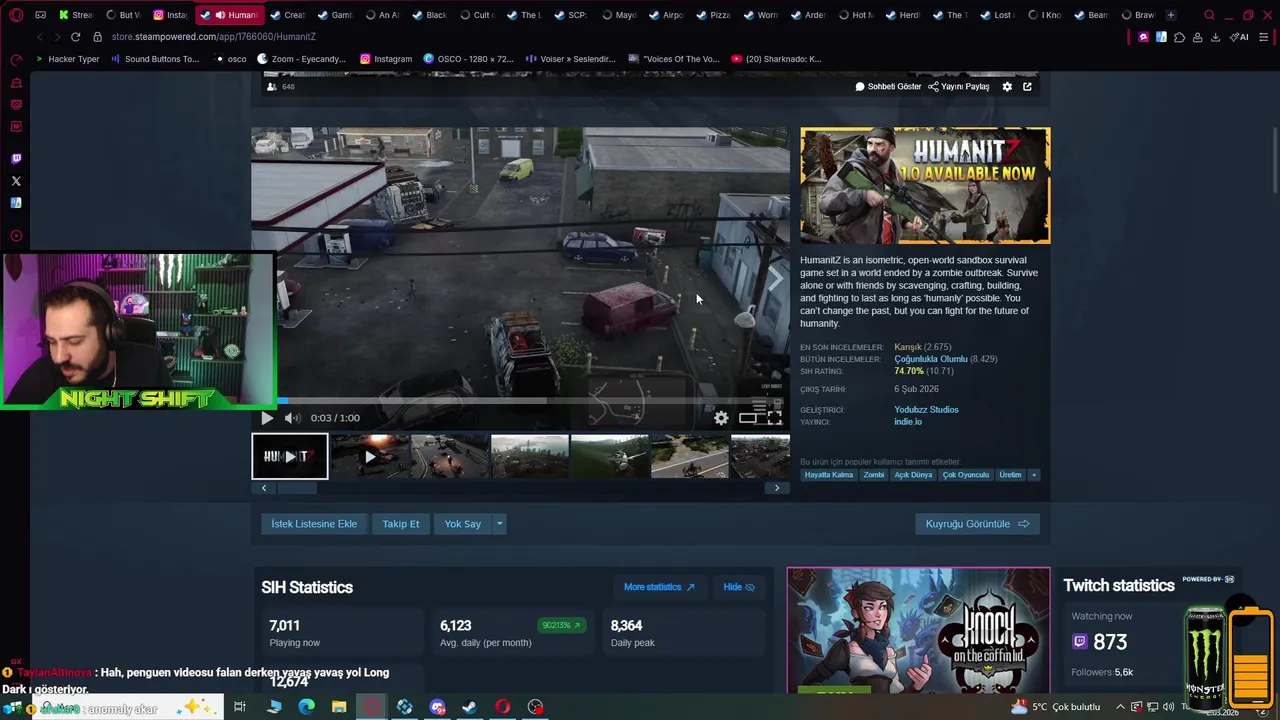Click Sohbeti Göster chat toggle

coord(888,87)
